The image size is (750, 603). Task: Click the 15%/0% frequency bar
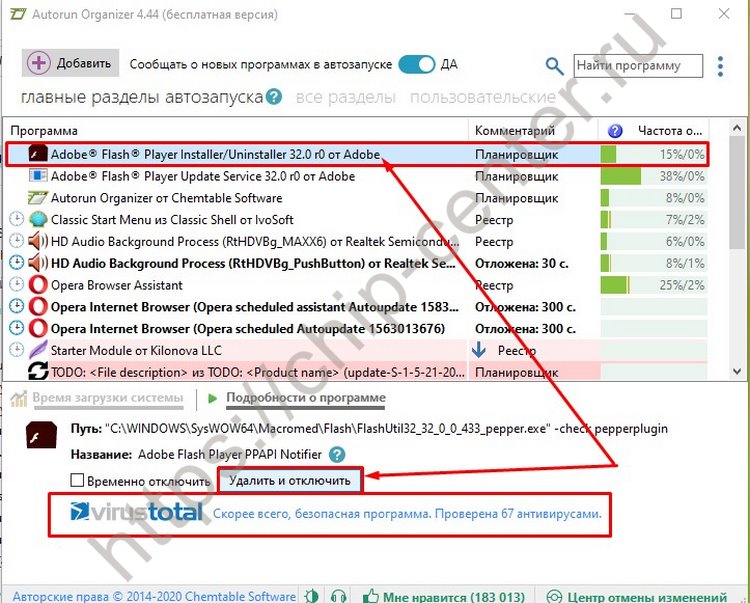pyautogui.click(x=653, y=154)
